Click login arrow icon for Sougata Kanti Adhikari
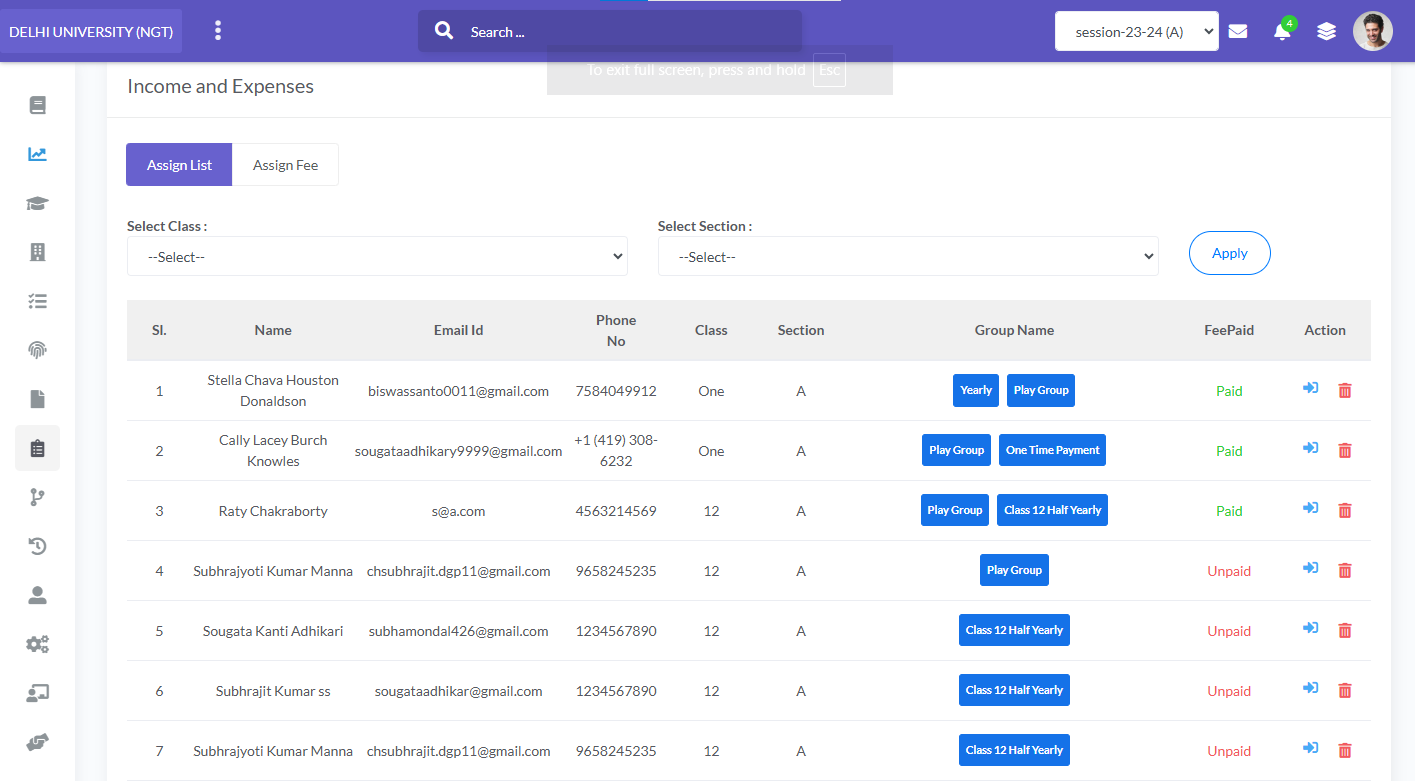This screenshot has height=781, width=1415. (1310, 628)
